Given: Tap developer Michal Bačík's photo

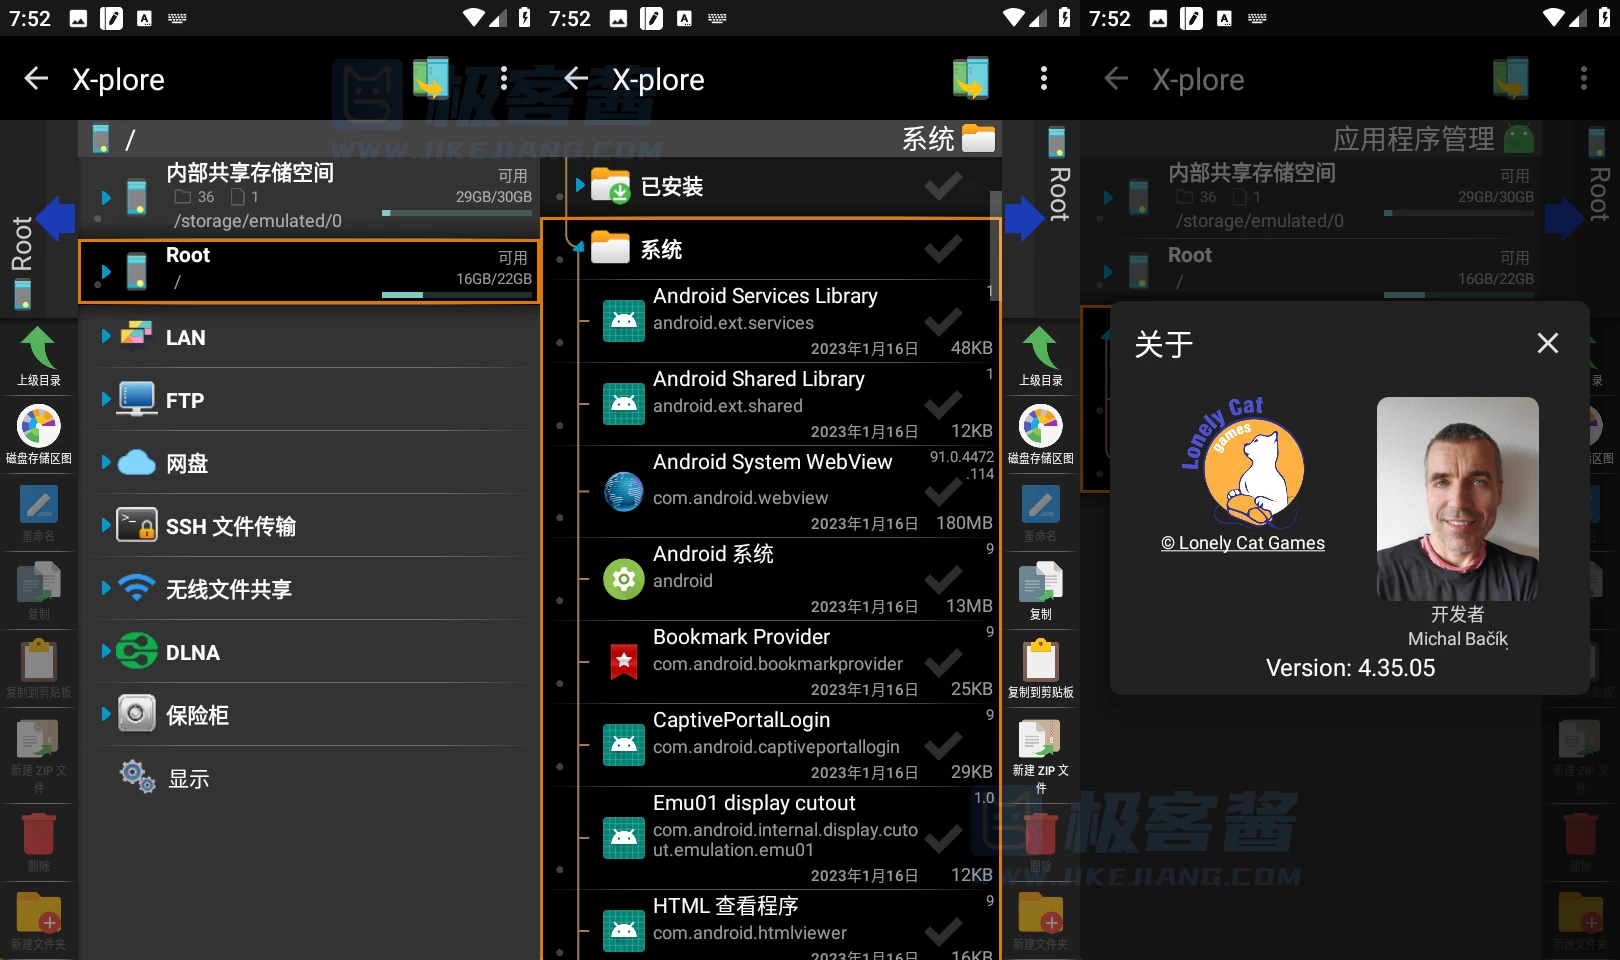Looking at the screenshot, I should tap(1457, 499).
